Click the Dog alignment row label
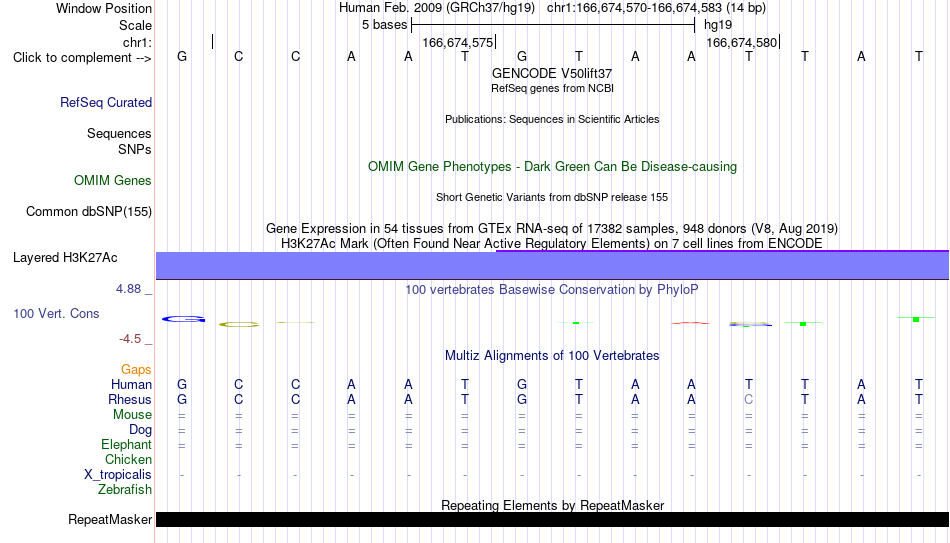The image size is (950, 543). pyautogui.click(x=141, y=430)
